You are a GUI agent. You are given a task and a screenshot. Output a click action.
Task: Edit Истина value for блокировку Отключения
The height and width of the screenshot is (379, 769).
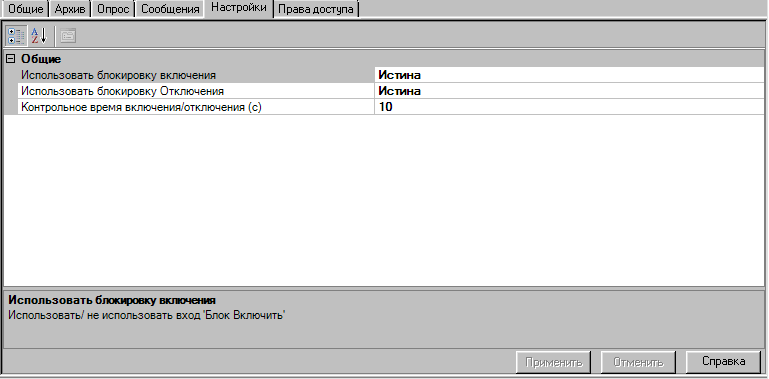click(x=569, y=91)
